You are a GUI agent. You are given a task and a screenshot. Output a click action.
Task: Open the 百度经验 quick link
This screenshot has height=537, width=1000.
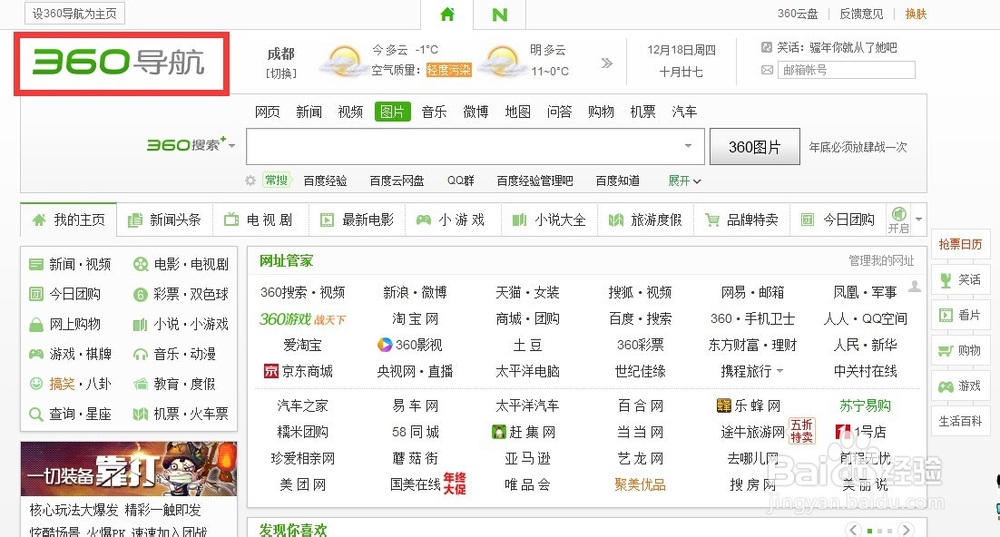click(x=325, y=181)
